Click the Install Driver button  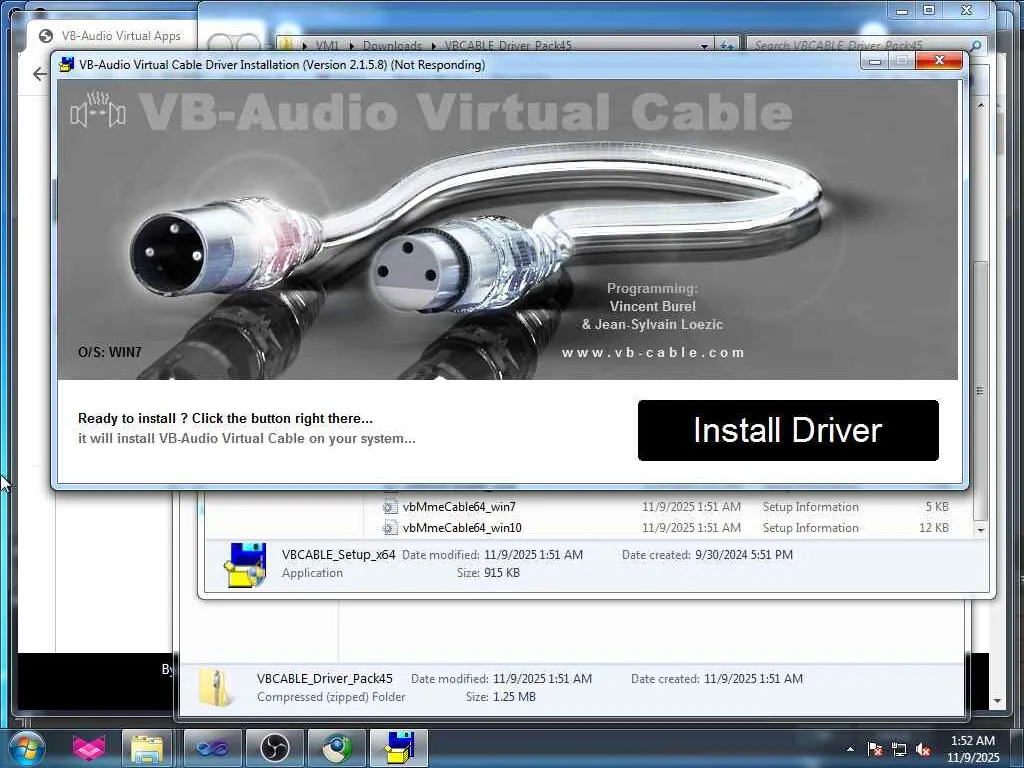[788, 430]
